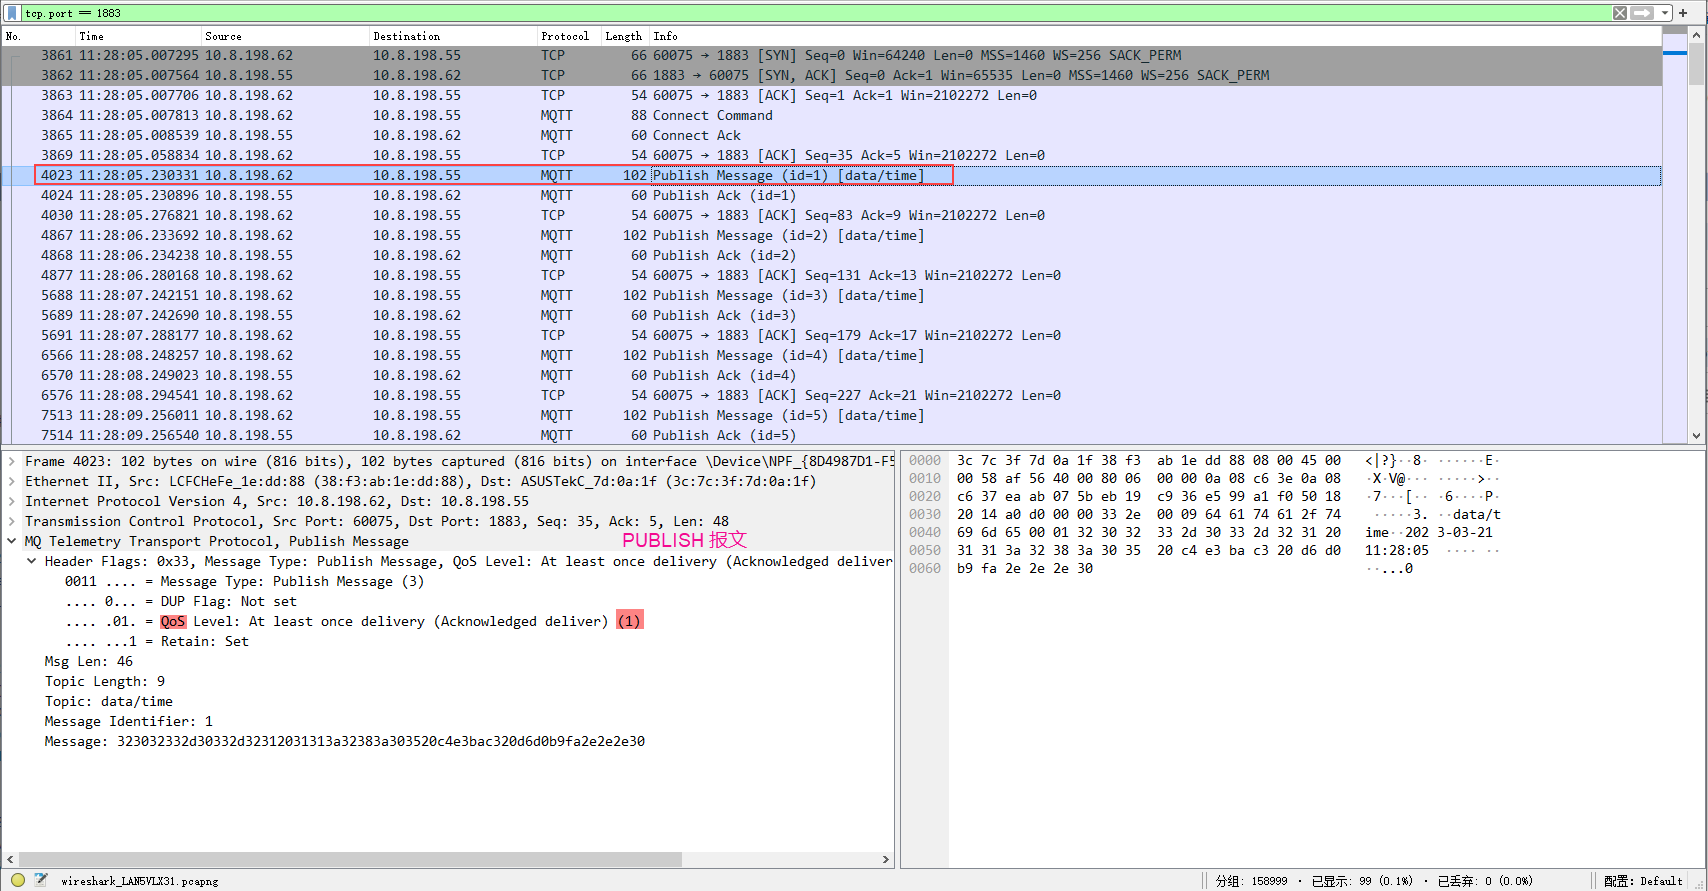The width and height of the screenshot is (1708, 891).
Task: Select packet 4024 Publish Ack (id=1) row
Action: click(831, 195)
